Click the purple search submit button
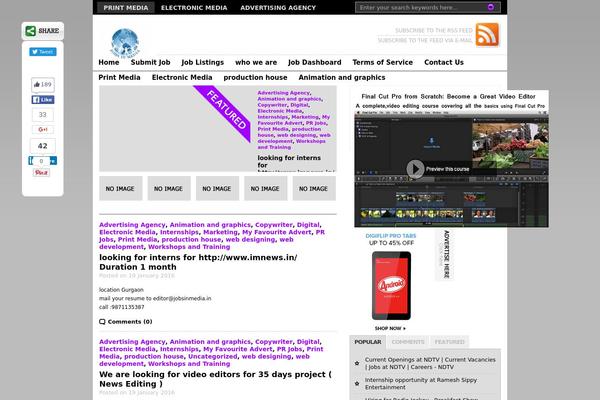 pos(491,7)
